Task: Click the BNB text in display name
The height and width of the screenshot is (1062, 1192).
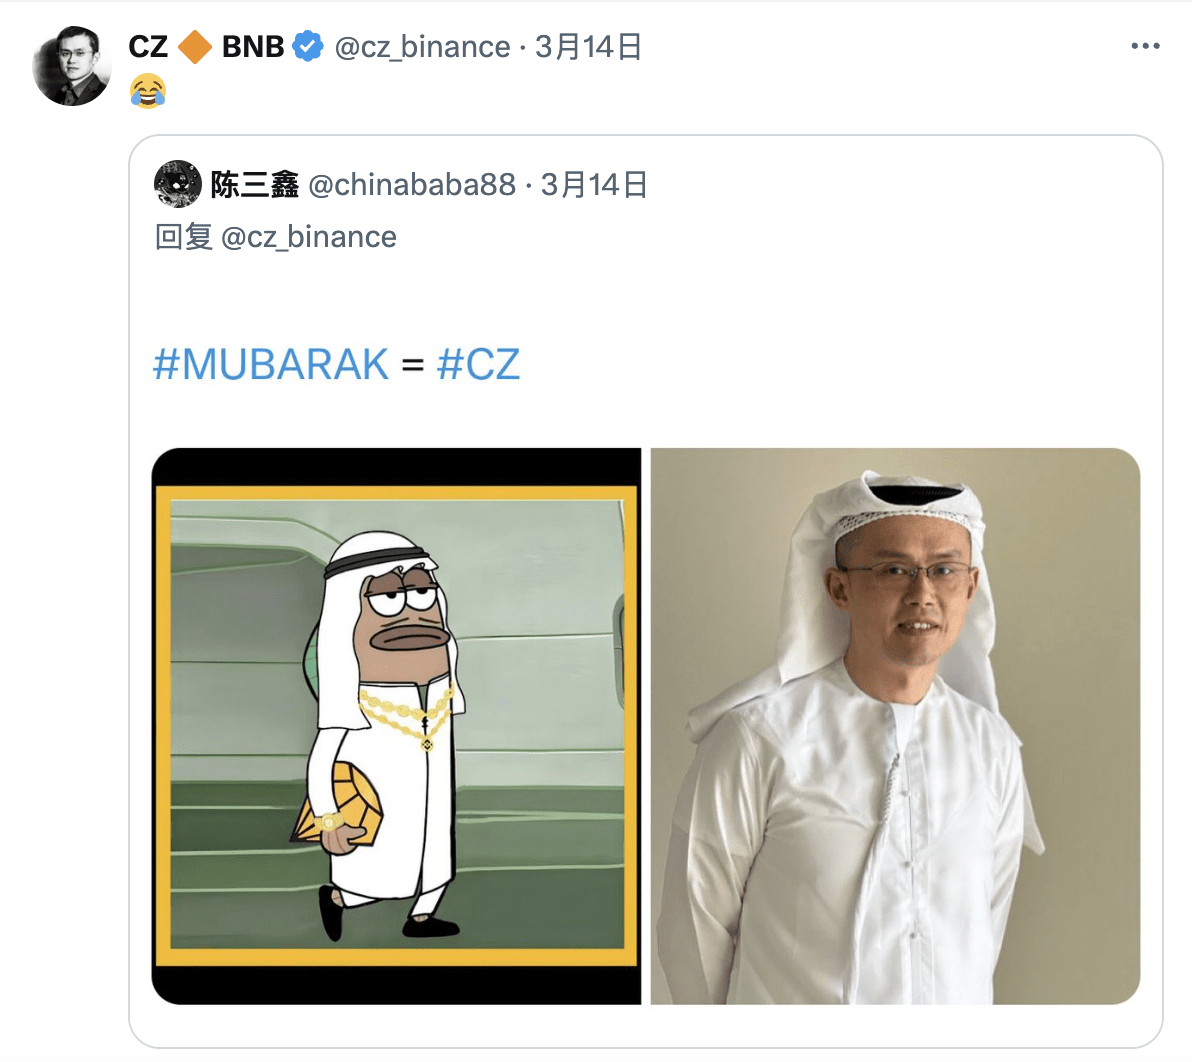Action: pos(253,47)
